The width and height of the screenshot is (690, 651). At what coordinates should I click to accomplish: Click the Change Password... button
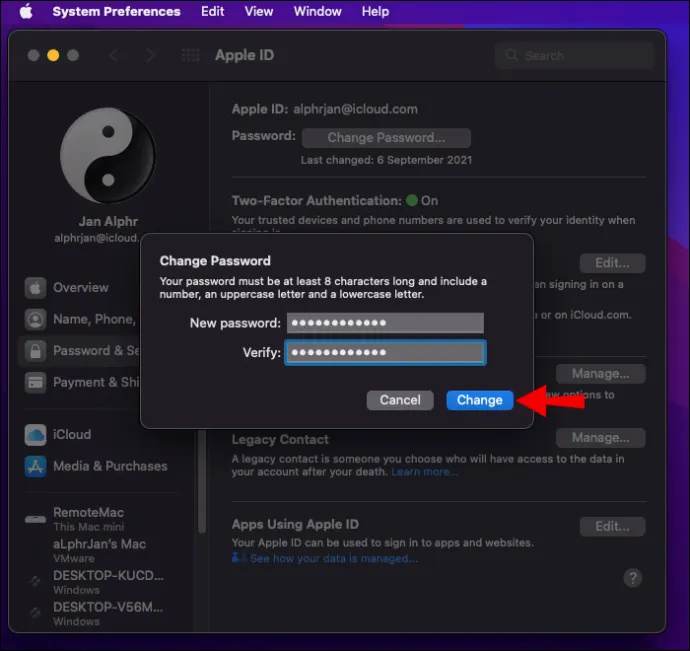[386, 138]
